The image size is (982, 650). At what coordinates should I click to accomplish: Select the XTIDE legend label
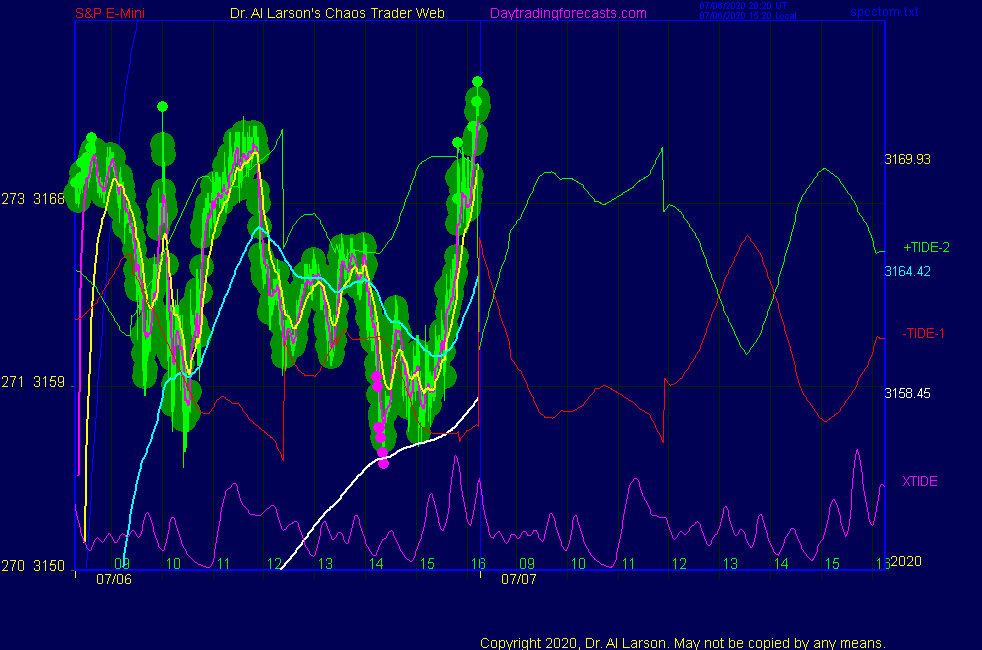pos(920,481)
